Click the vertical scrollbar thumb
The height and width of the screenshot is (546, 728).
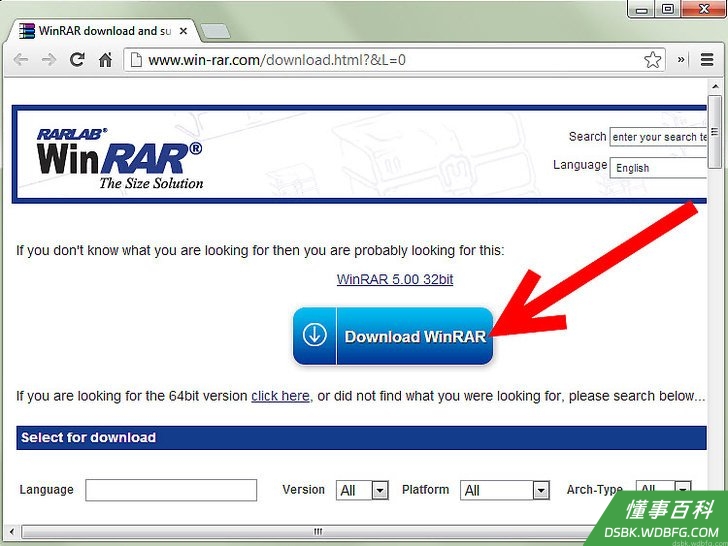715,131
